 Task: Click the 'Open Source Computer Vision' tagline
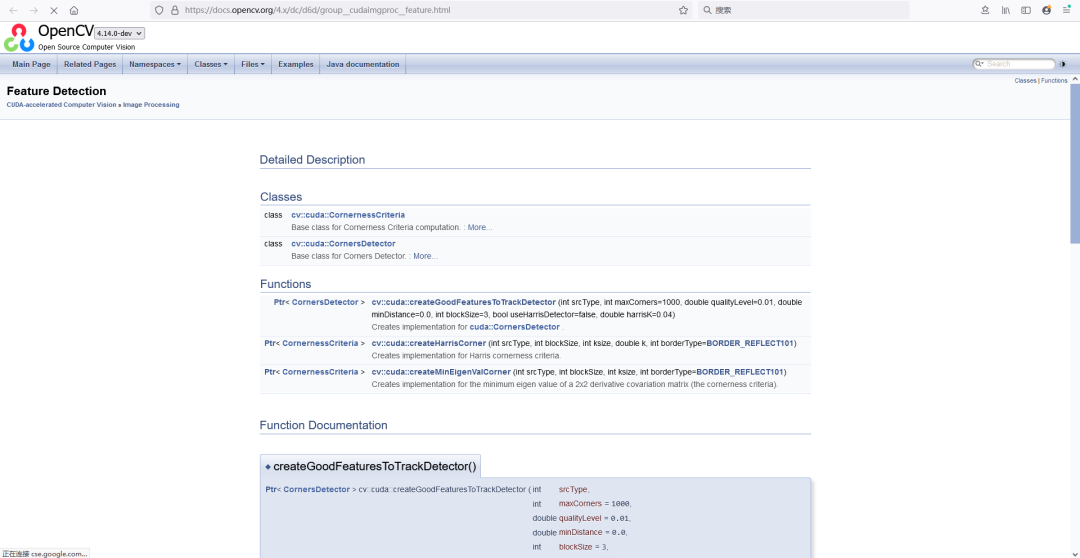pyautogui.click(x=87, y=47)
